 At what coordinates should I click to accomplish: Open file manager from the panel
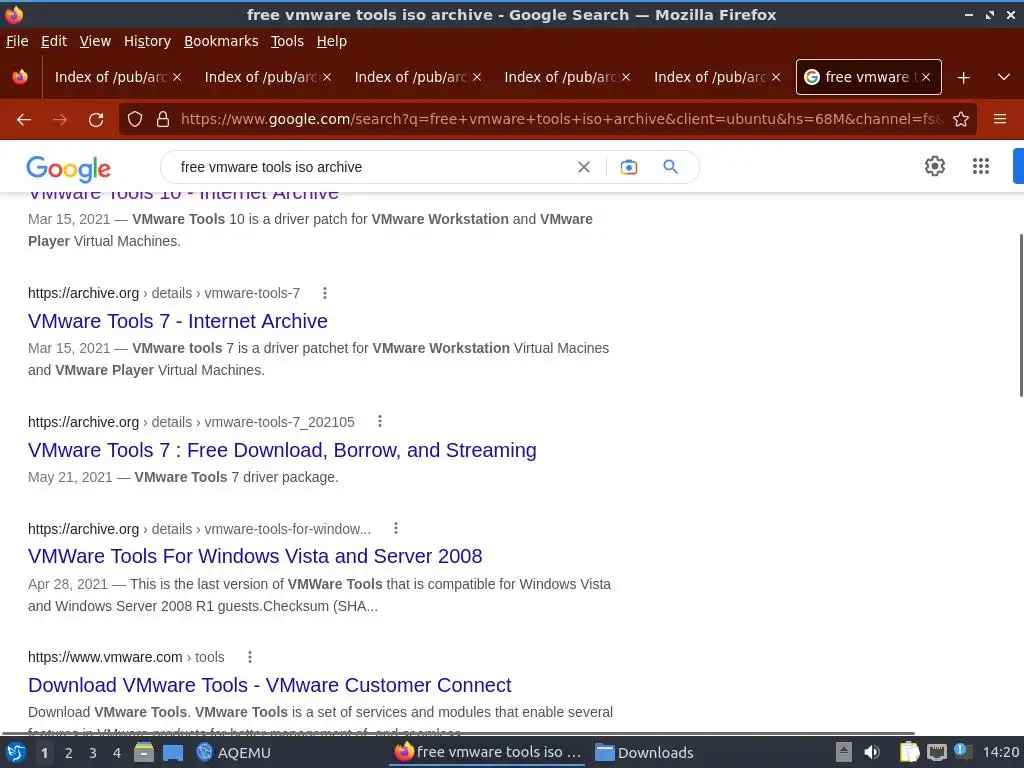144,753
